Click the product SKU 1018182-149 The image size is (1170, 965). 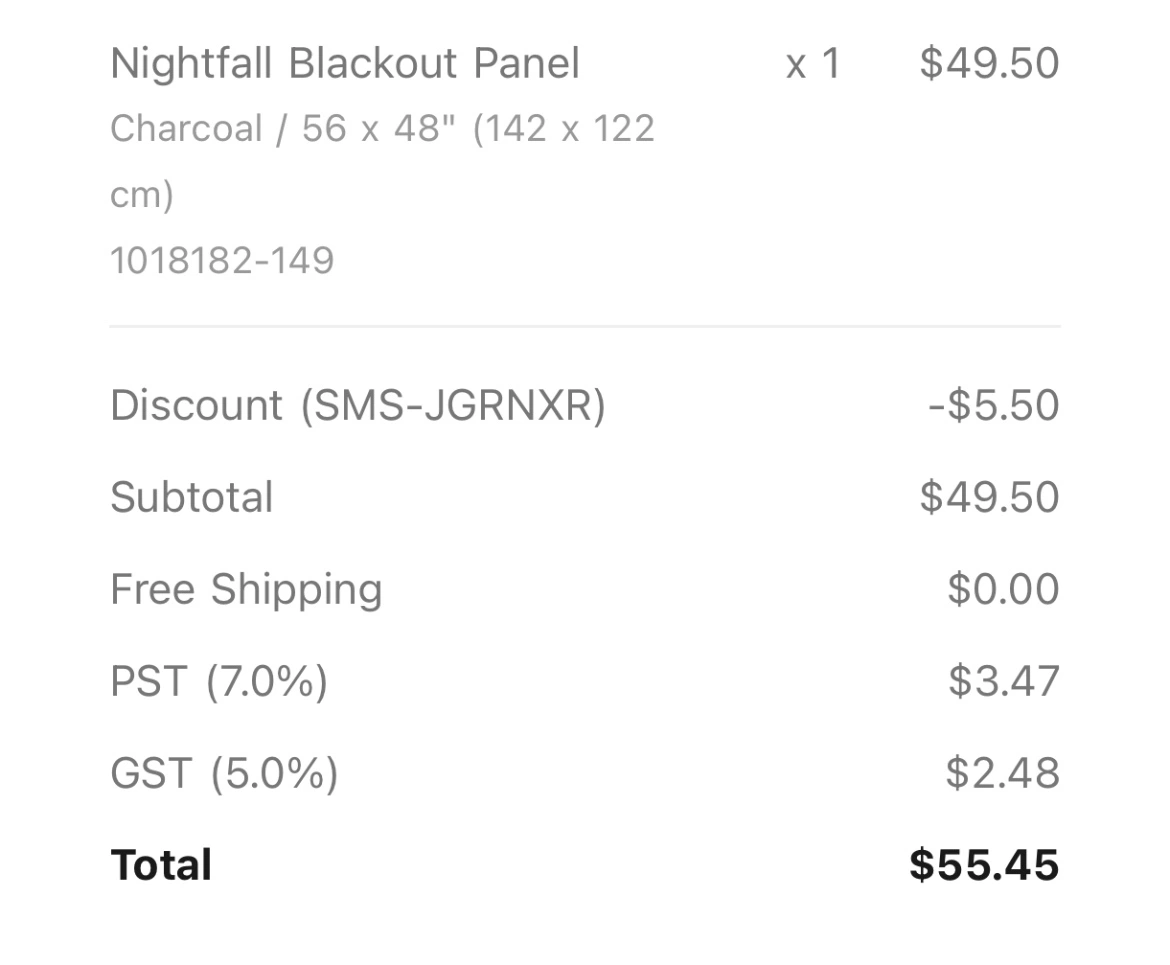(x=222, y=260)
